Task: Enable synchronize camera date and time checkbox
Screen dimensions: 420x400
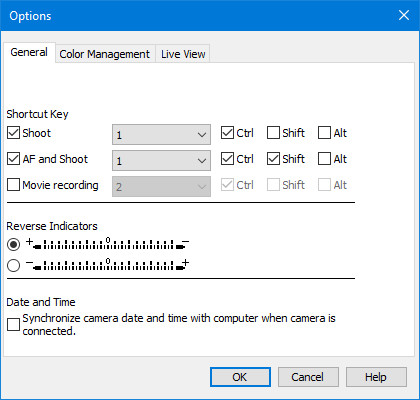Action: pos(13,324)
